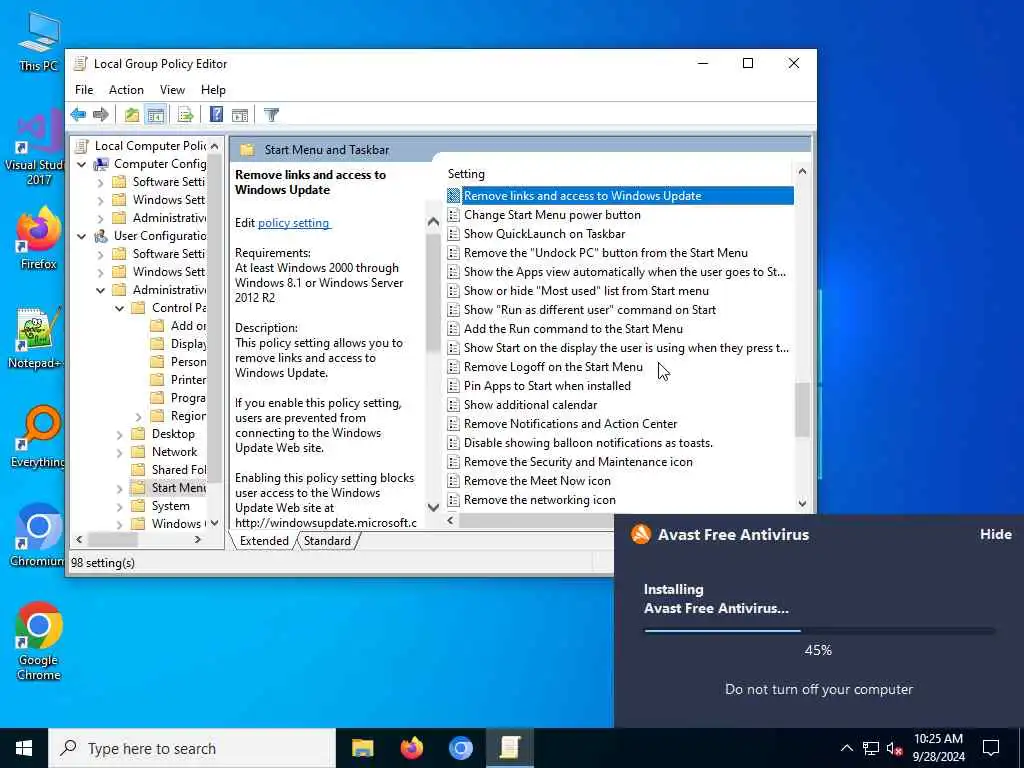Click the taskbar search box
The image size is (1024, 768).
coord(191,748)
